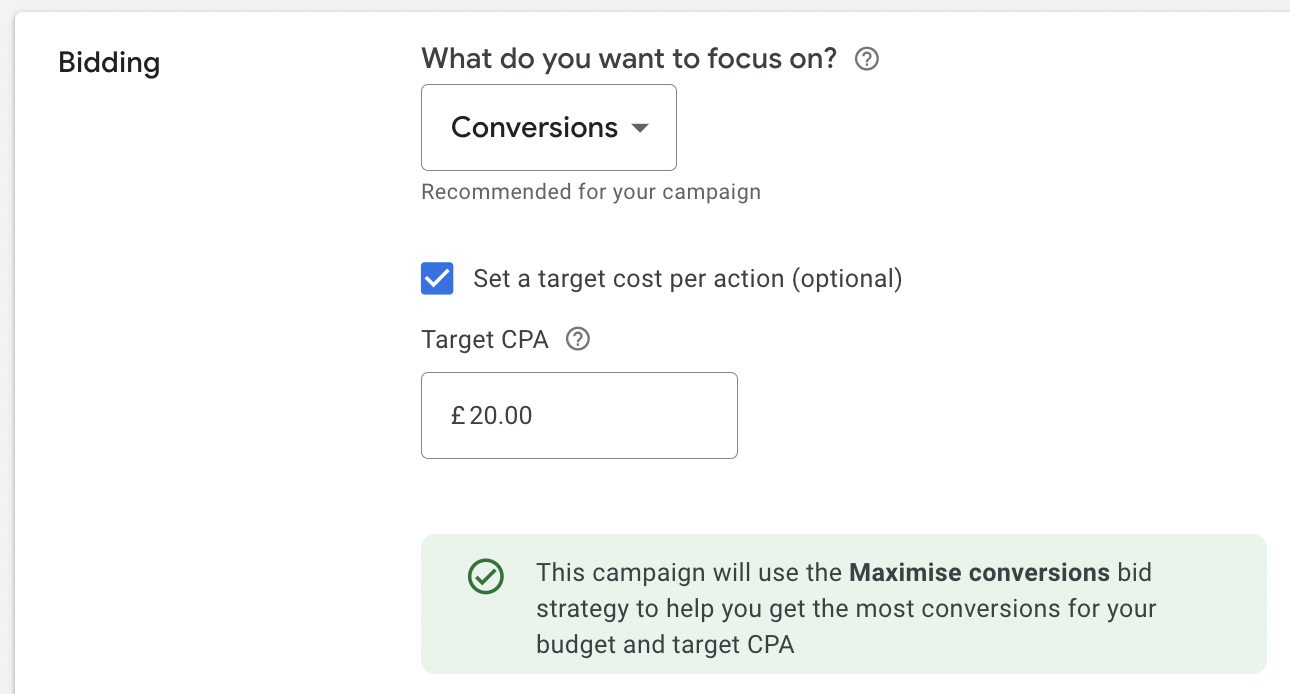
Task: Click 'budget and target CPA' banner line
Action: click(x=665, y=645)
